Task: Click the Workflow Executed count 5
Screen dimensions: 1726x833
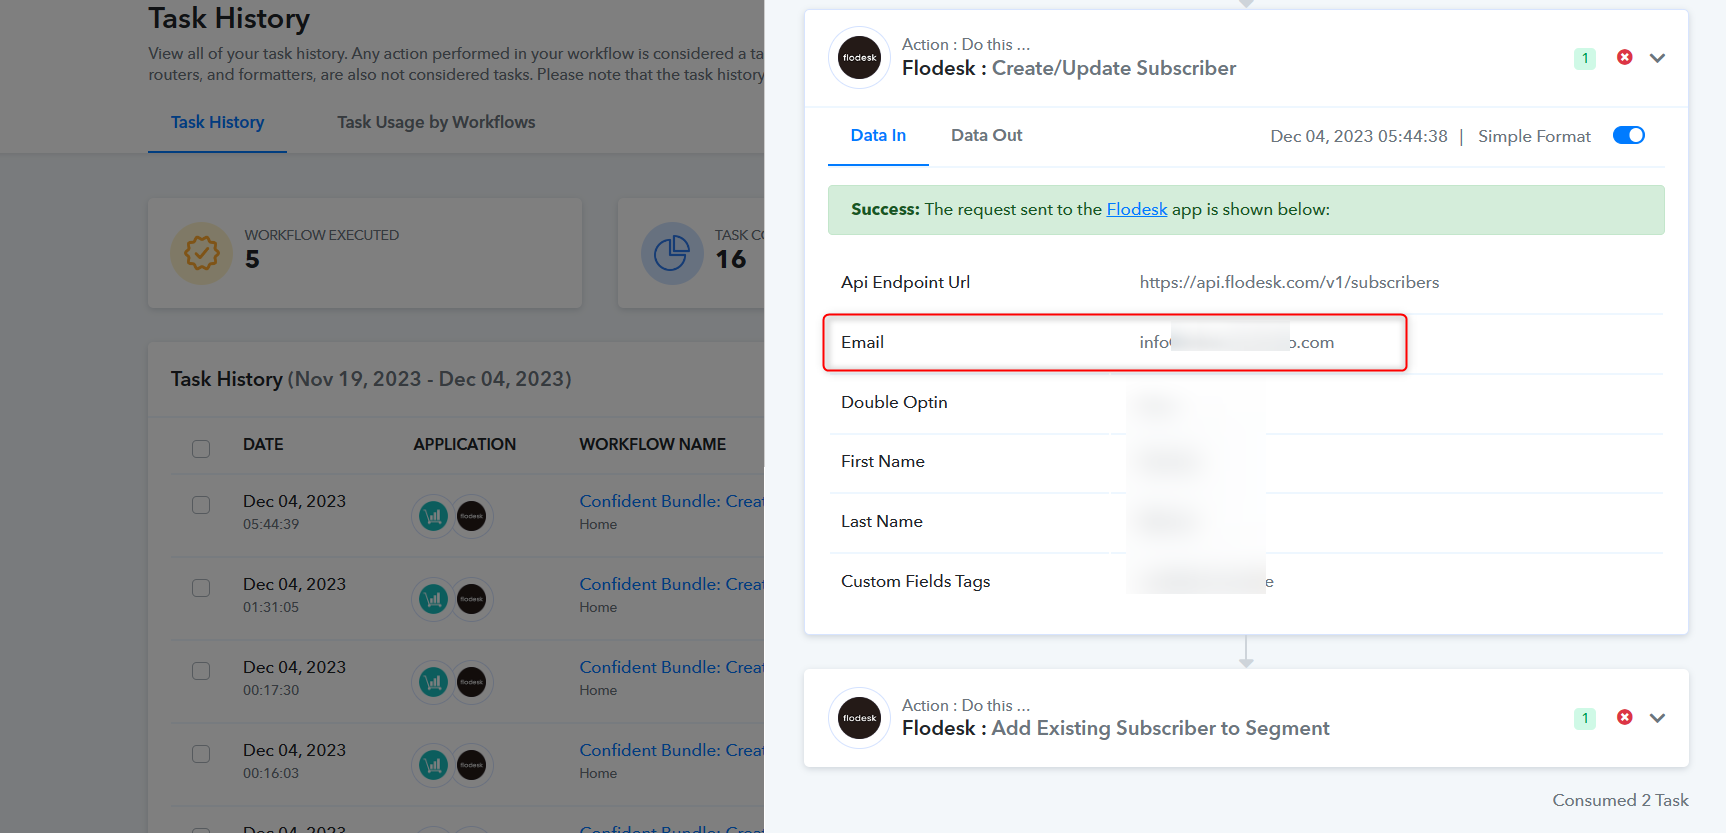Action: point(252,260)
